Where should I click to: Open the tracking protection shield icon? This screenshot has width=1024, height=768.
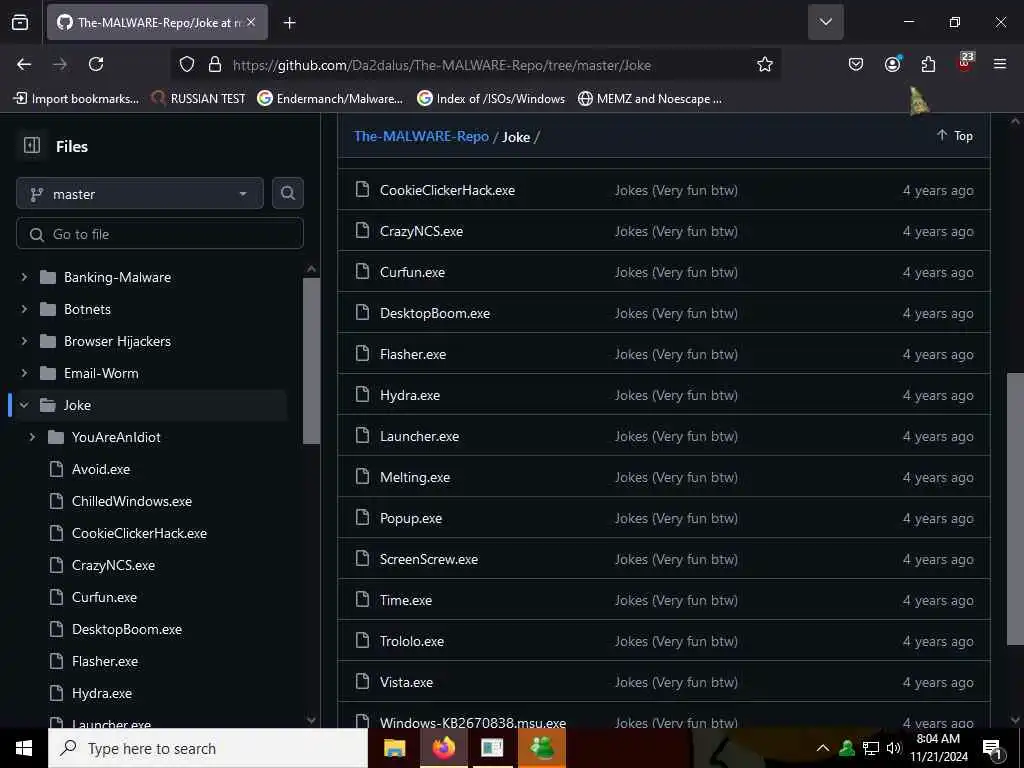pyautogui.click(x=187, y=64)
